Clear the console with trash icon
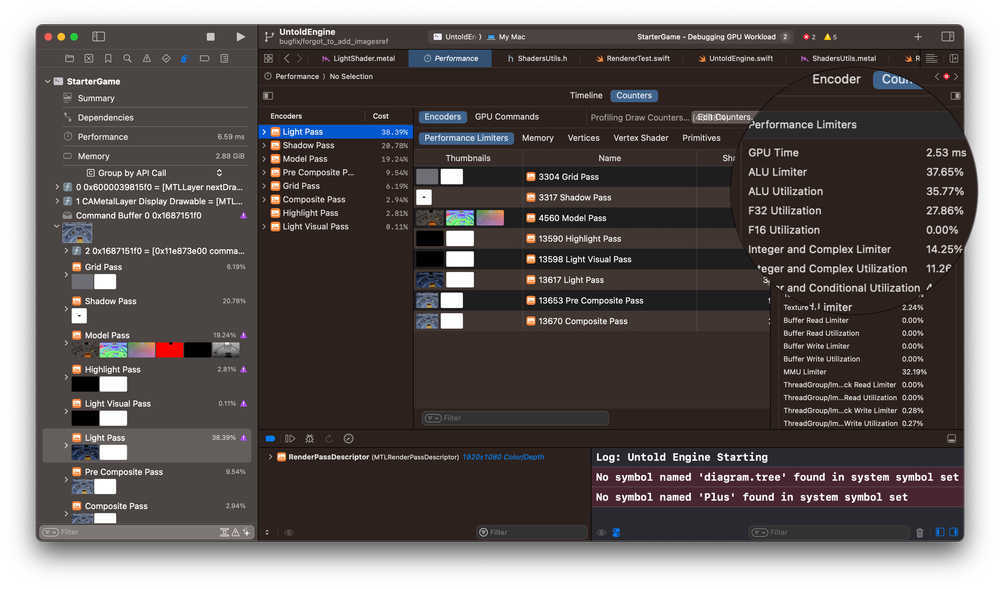 (920, 533)
